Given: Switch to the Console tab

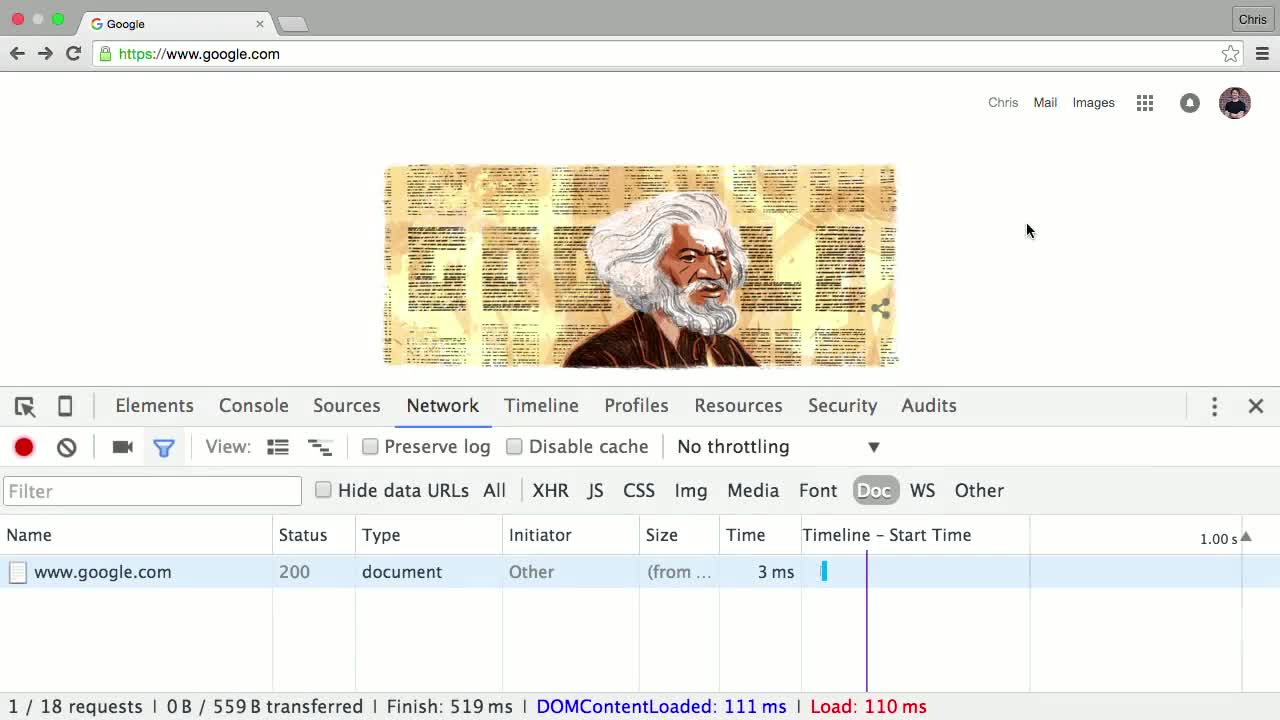Looking at the screenshot, I should (254, 406).
